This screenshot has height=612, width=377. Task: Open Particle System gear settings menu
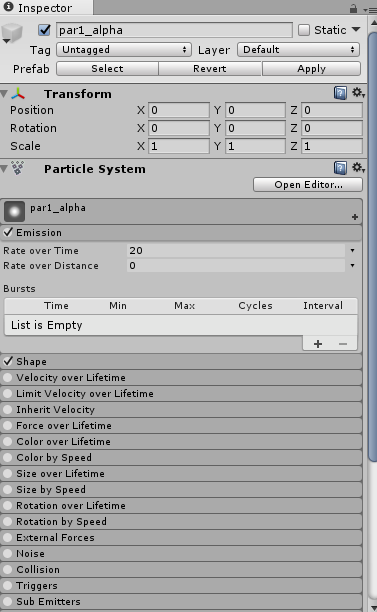click(x=358, y=168)
